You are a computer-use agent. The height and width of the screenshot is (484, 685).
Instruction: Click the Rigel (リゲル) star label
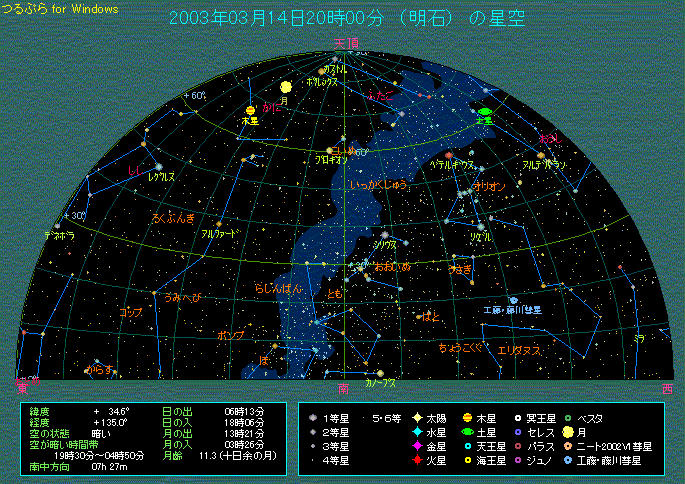482,235
